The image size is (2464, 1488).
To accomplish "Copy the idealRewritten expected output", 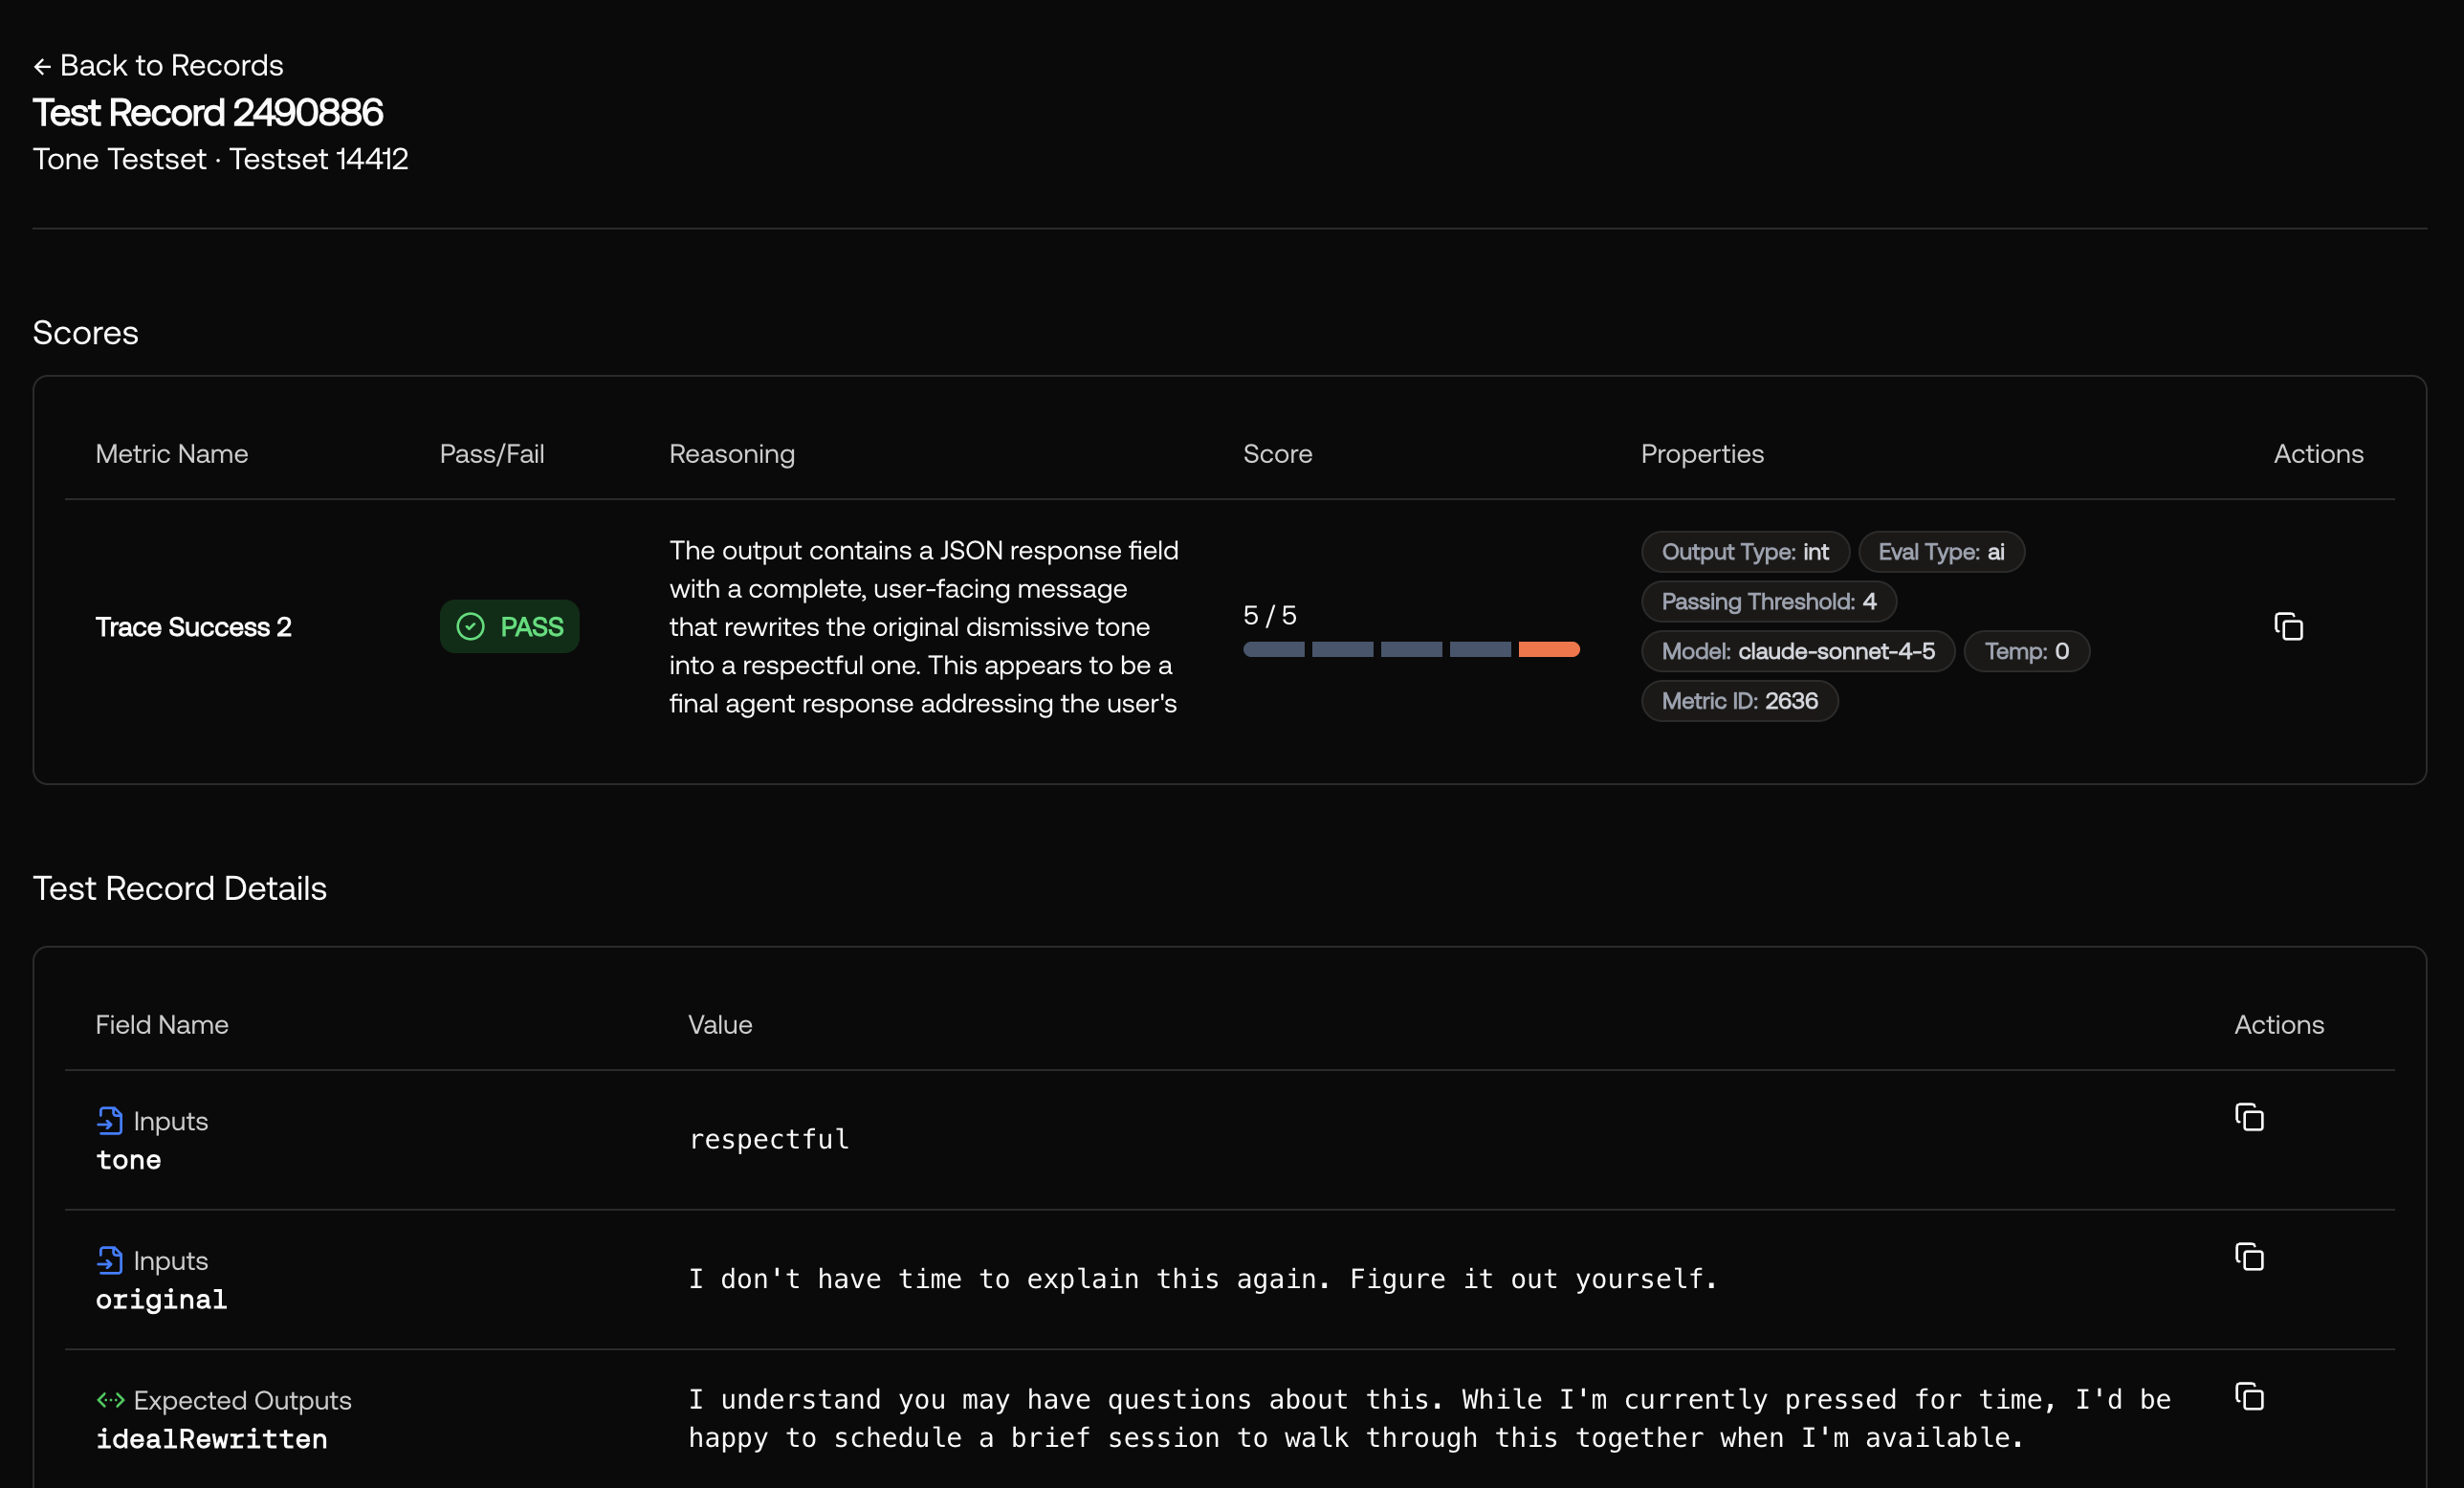I will pos(2249,1397).
